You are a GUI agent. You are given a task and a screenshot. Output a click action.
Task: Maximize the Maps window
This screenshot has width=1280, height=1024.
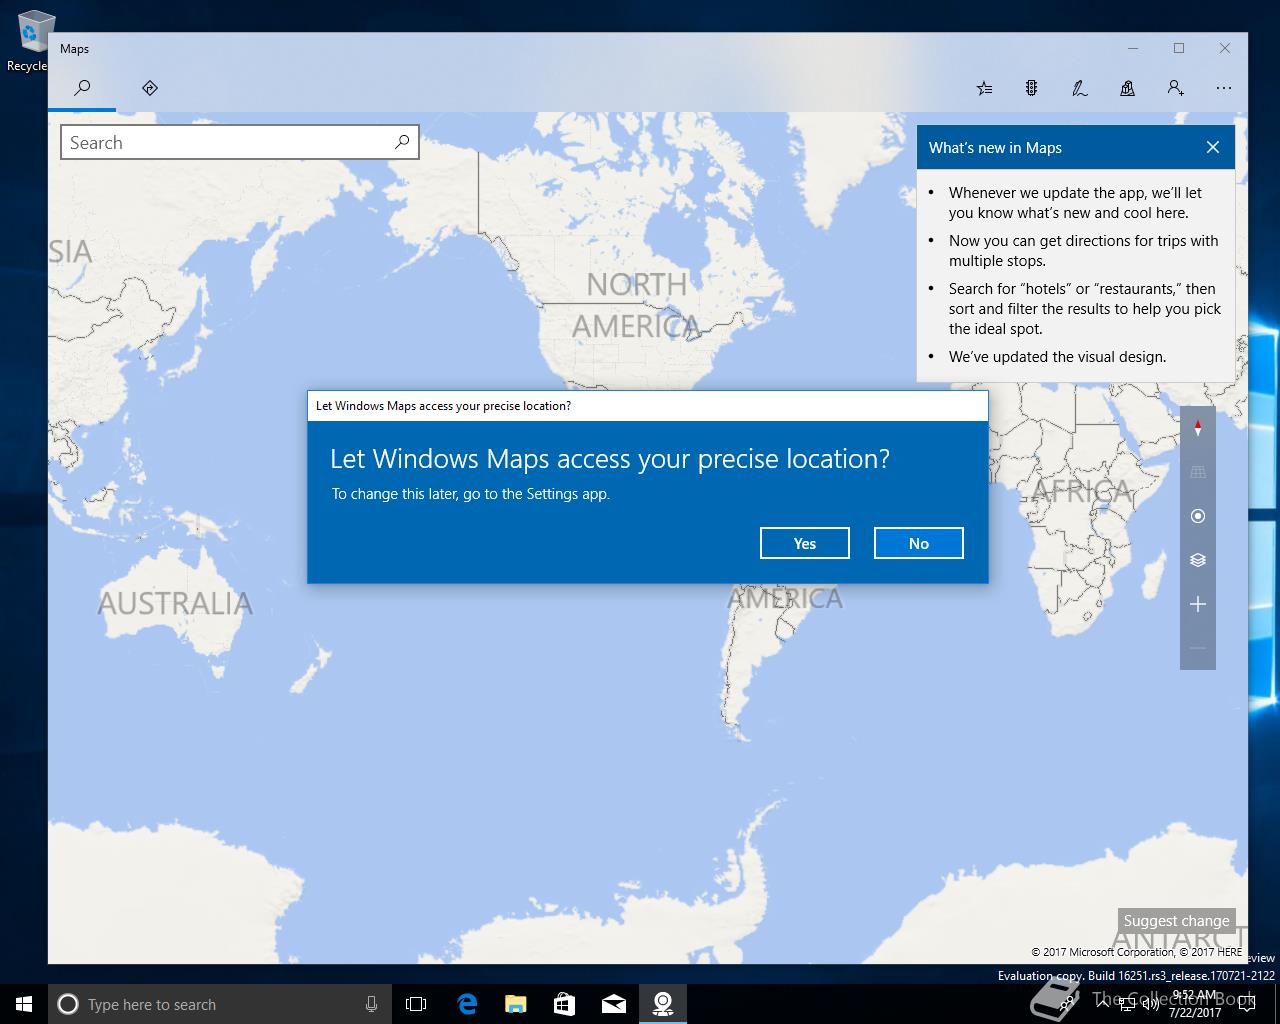(1179, 48)
